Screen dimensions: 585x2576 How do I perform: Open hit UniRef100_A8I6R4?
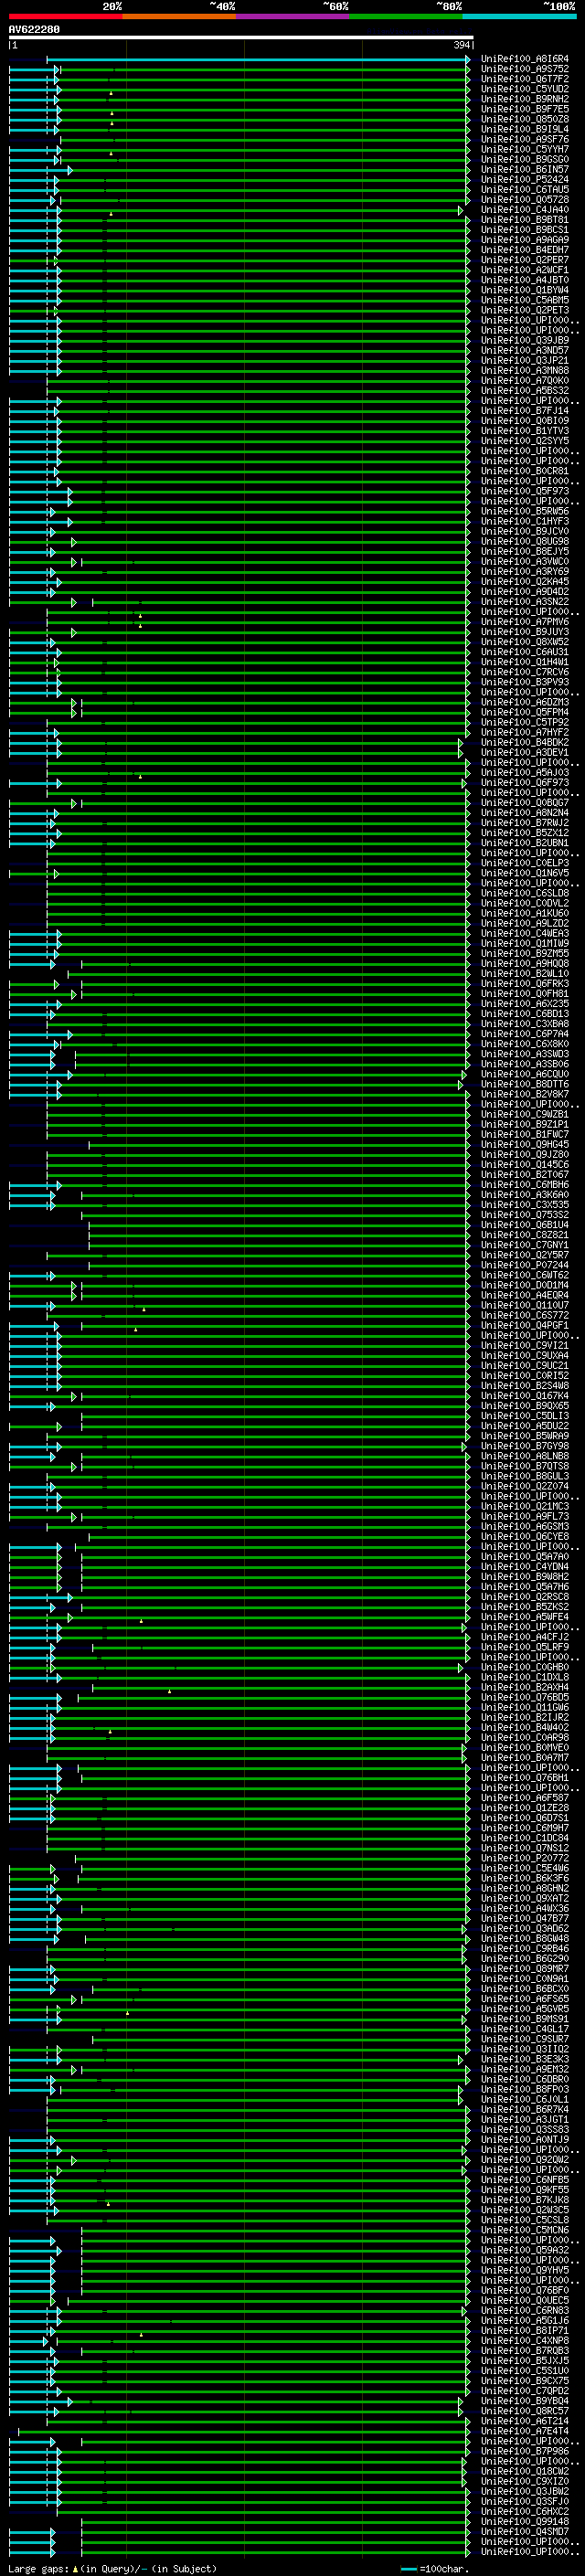pos(525,59)
